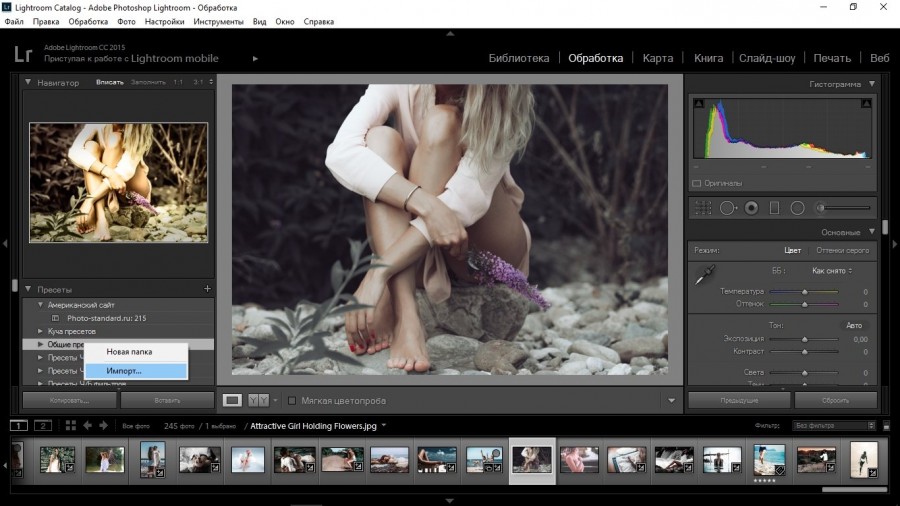Select the Radial Filter tool

(797, 208)
